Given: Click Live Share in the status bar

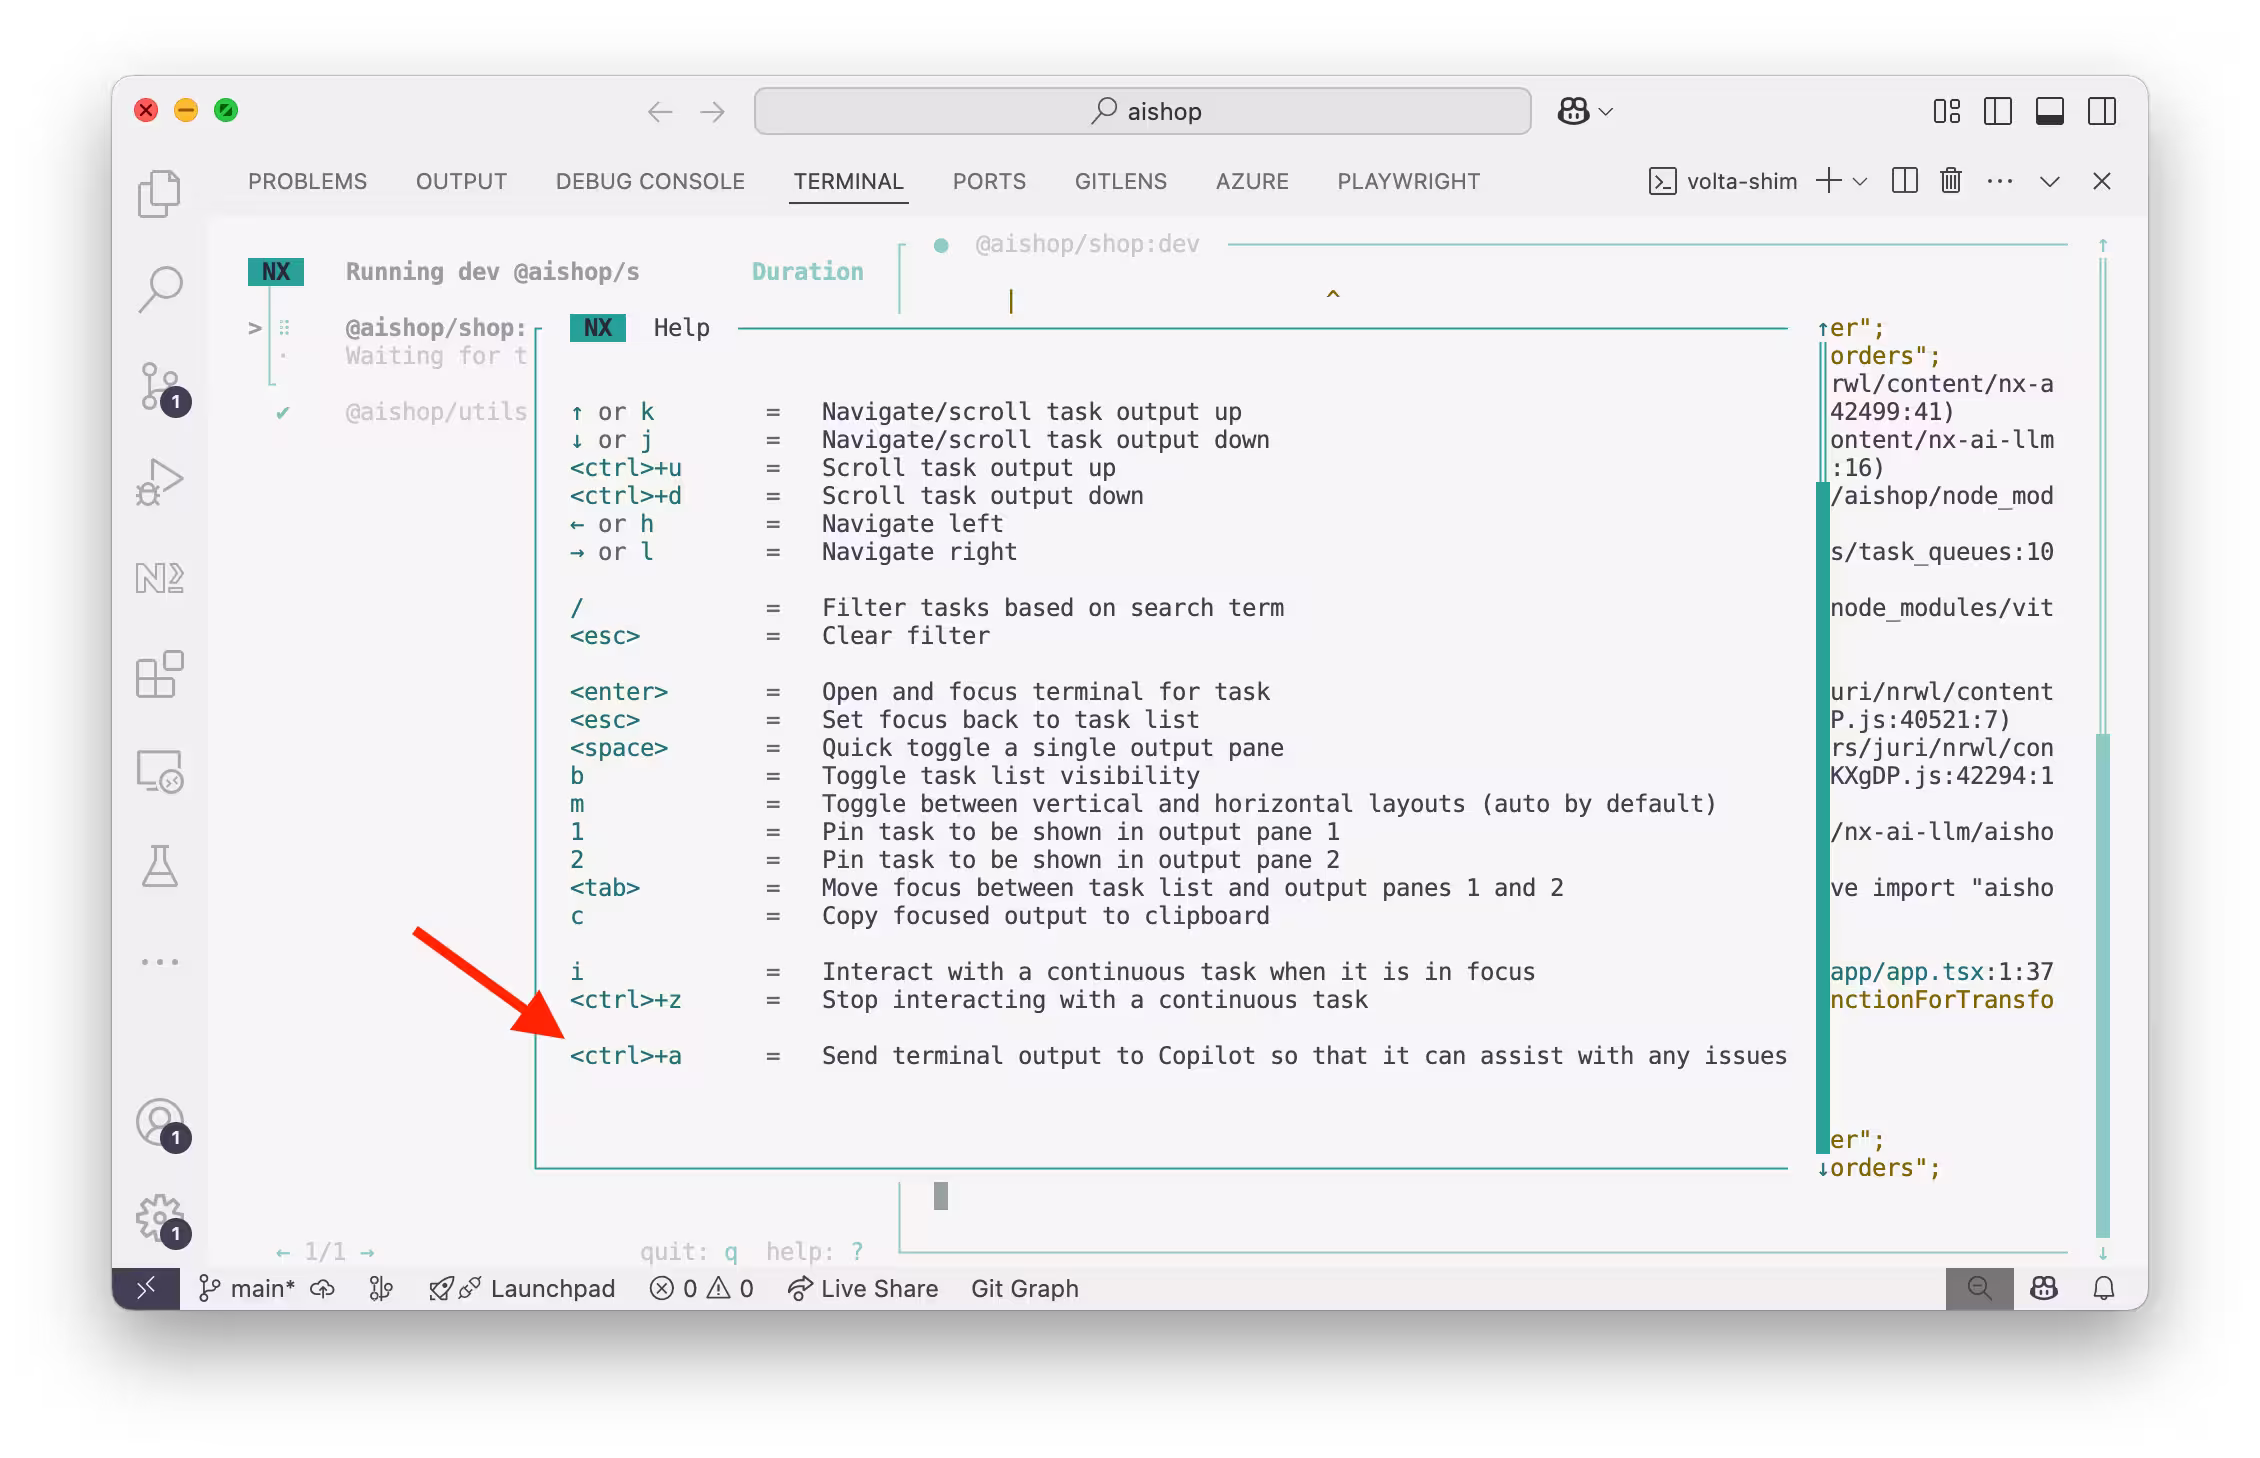Looking at the screenshot, I should pos(863,1288).
